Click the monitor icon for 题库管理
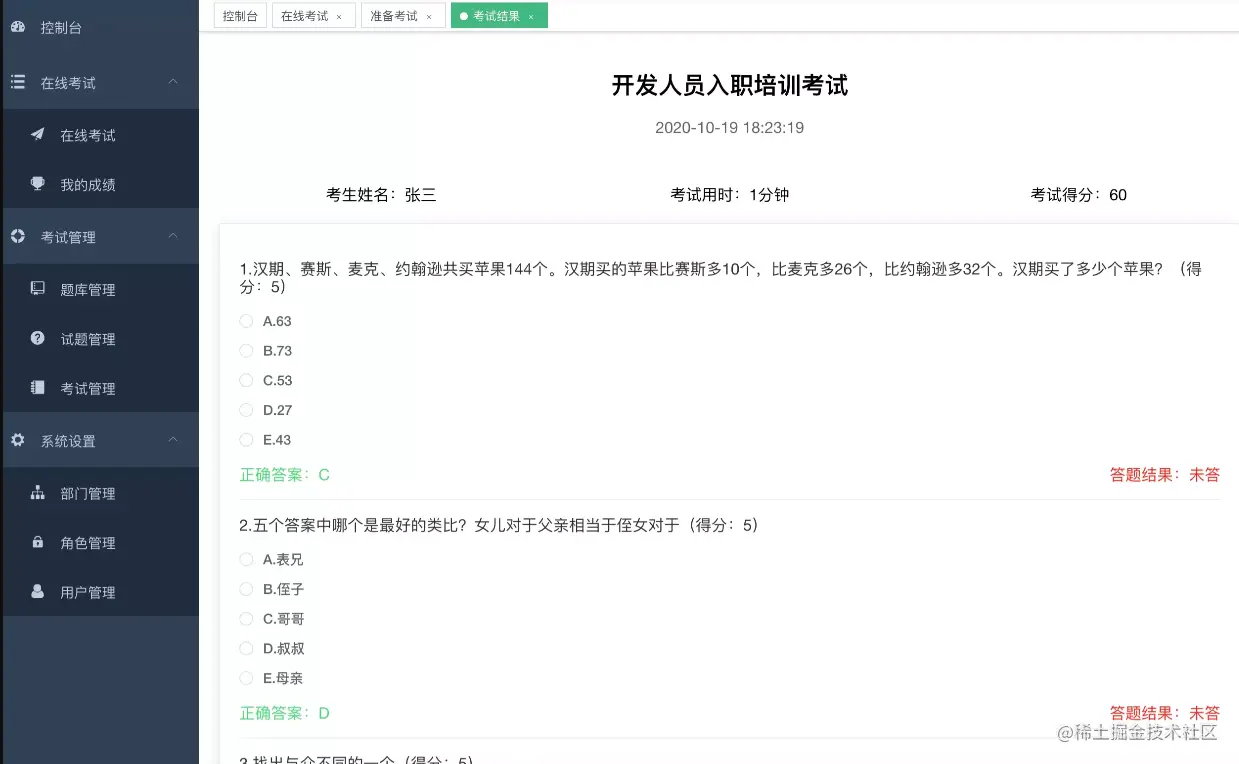 click(x=37, y=289)
